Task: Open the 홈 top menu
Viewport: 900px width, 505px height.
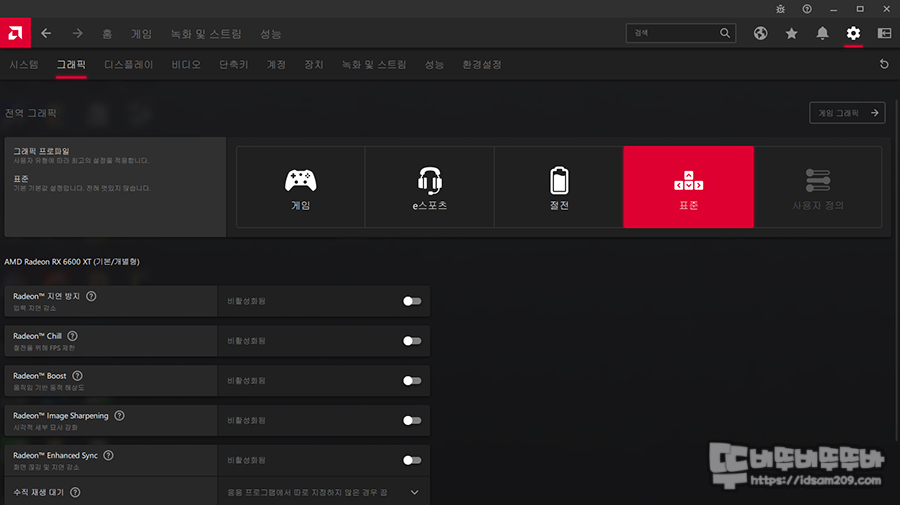Action: pyautogui.click(x=107, y=34)
